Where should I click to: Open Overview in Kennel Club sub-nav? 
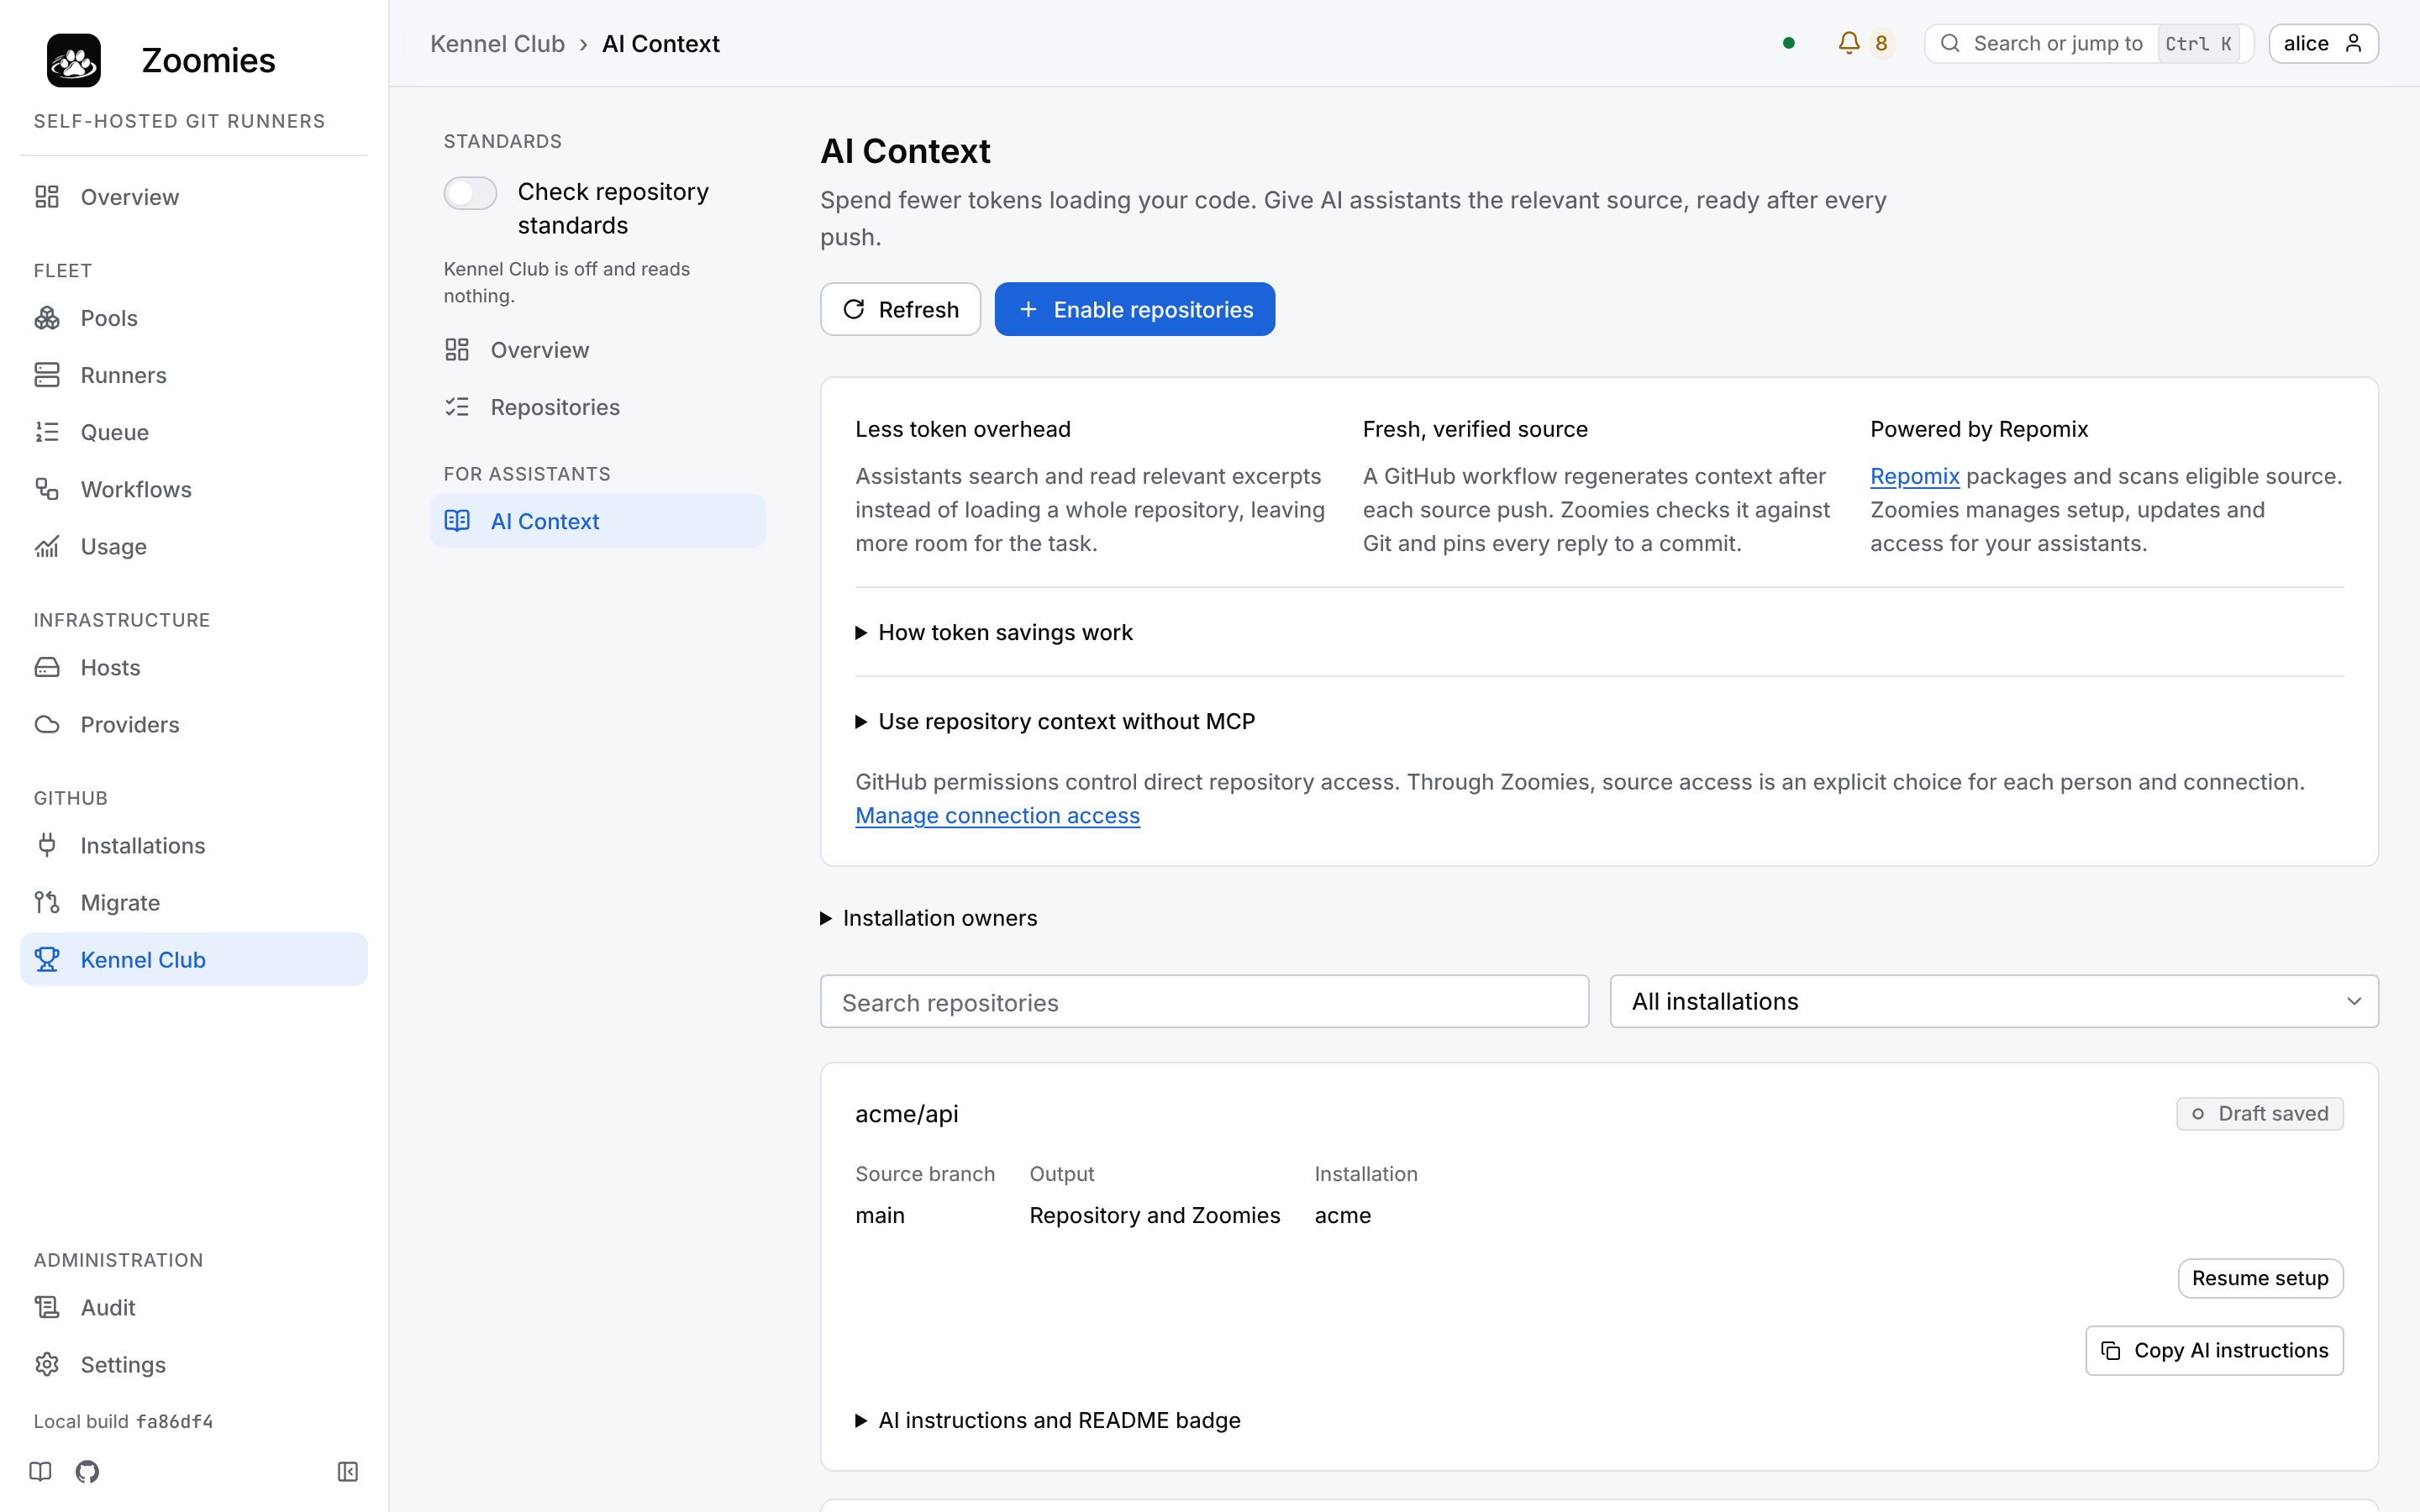click(598, 350)
